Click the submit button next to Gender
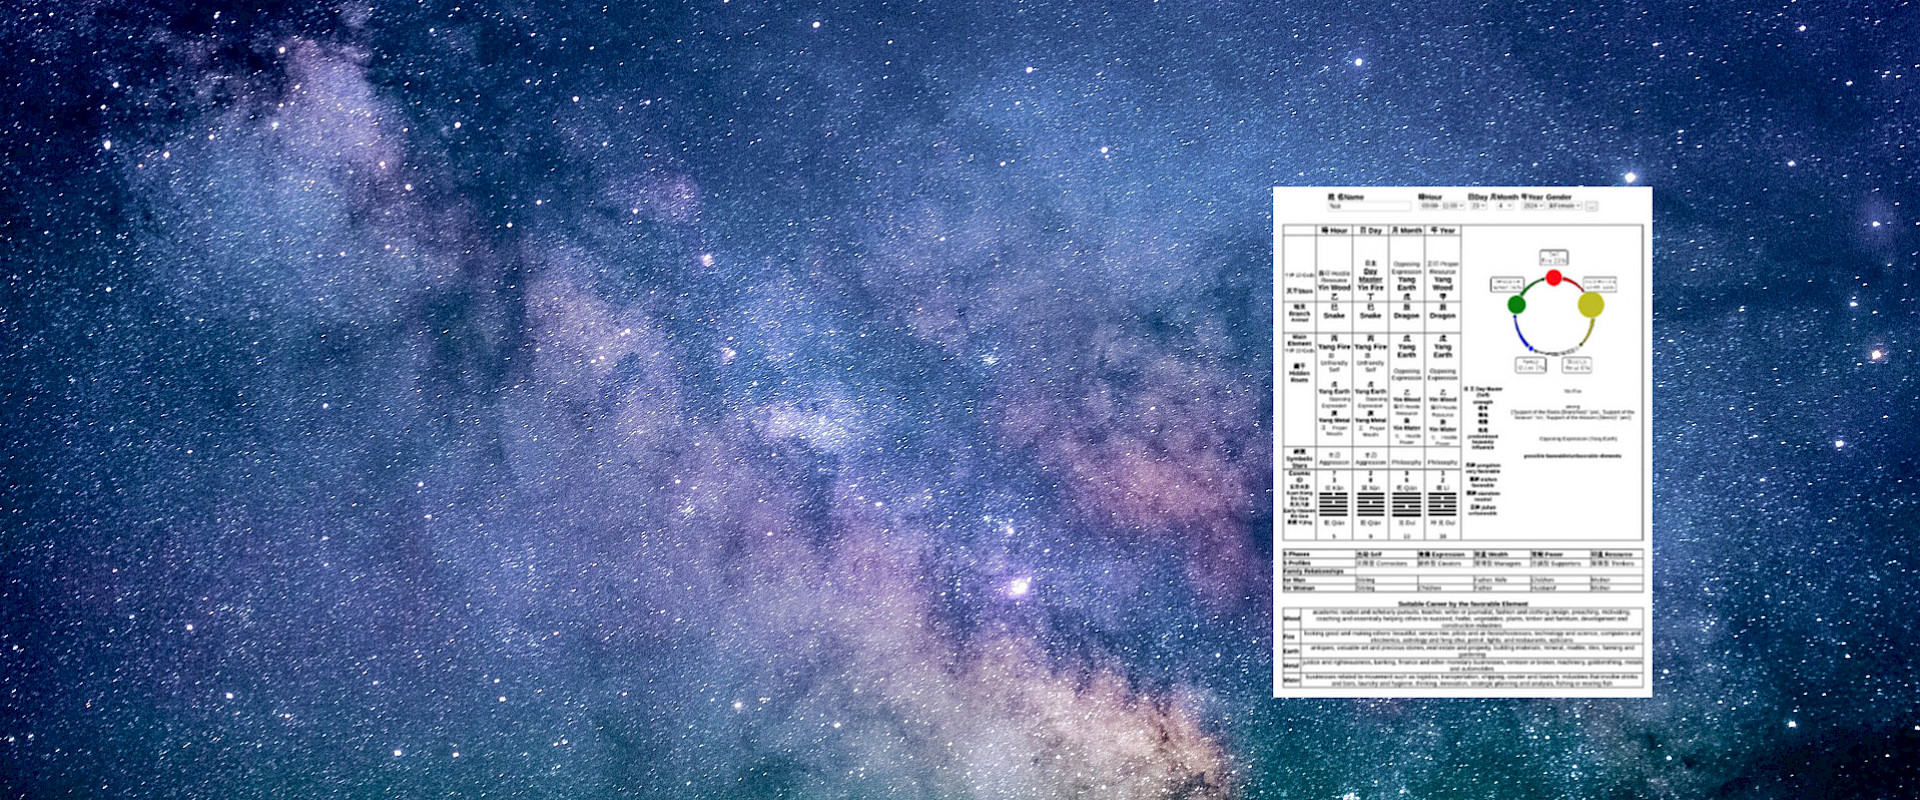 click(x=1591, y=206)
